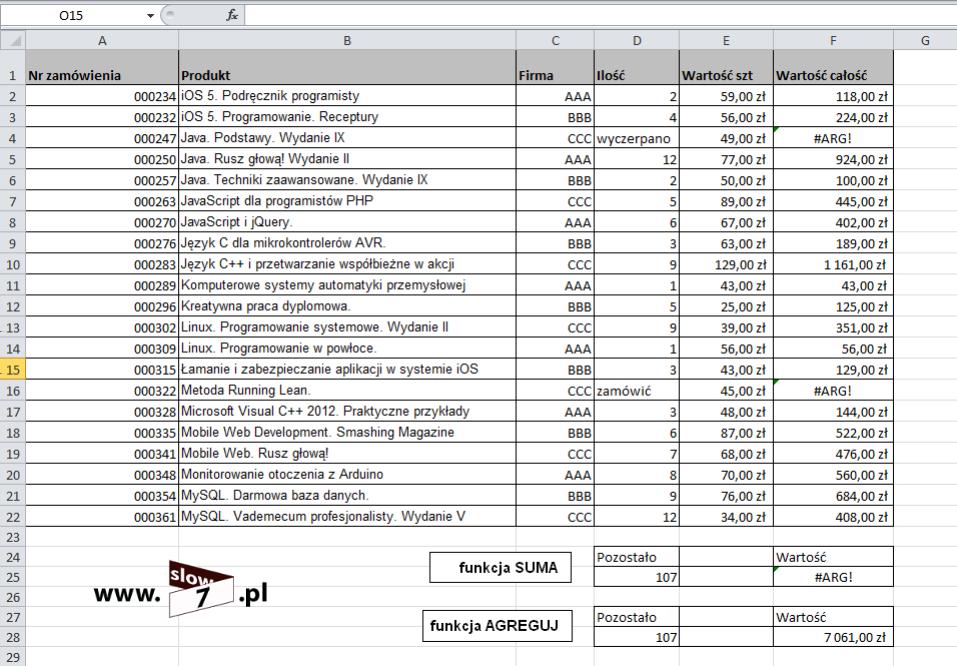
Task: Click the 107 cell in row 28
Action: (637, 637)
